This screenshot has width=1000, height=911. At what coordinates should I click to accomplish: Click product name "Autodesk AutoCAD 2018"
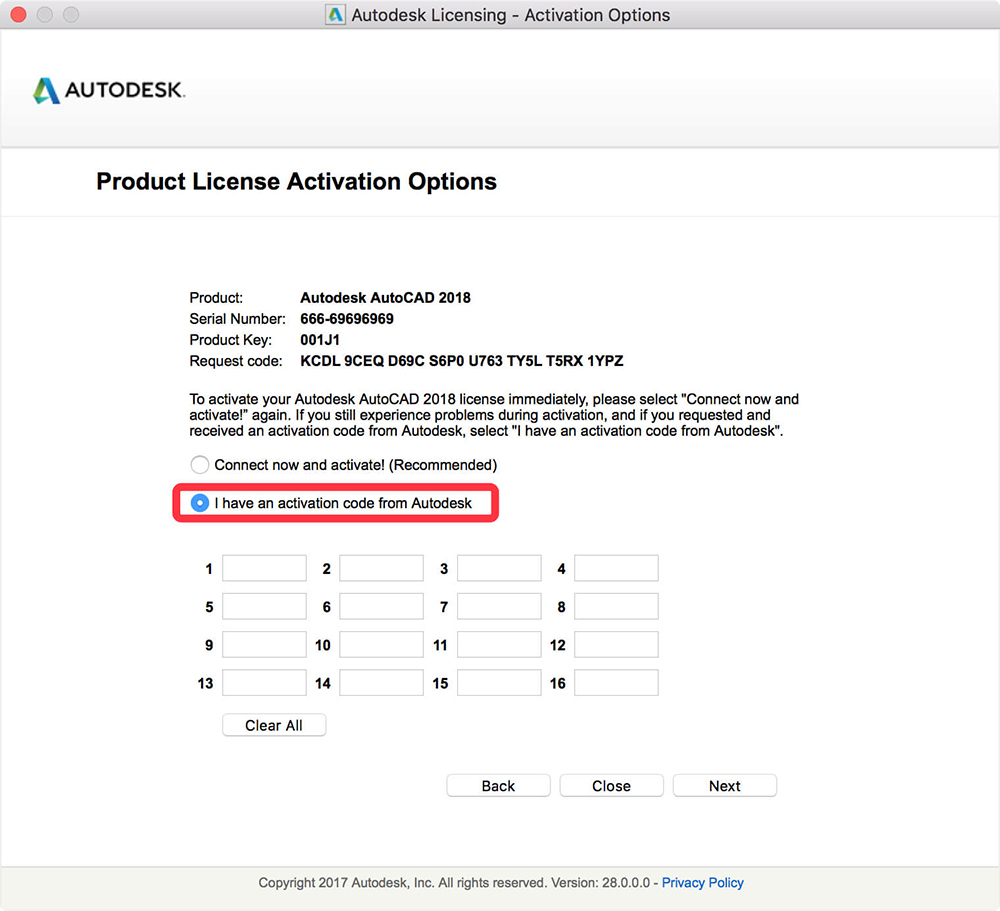click(x=385, y=298)
